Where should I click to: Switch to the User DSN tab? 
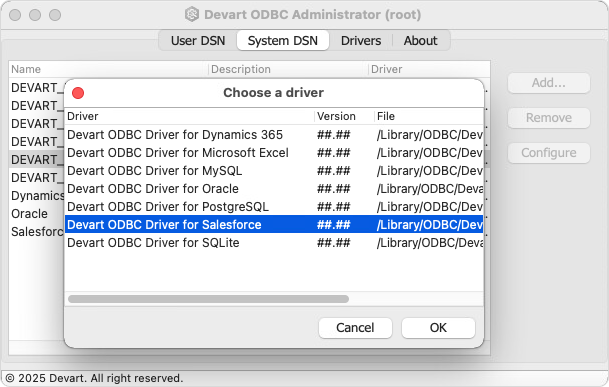pyautogui.click(x=198, y=40)
